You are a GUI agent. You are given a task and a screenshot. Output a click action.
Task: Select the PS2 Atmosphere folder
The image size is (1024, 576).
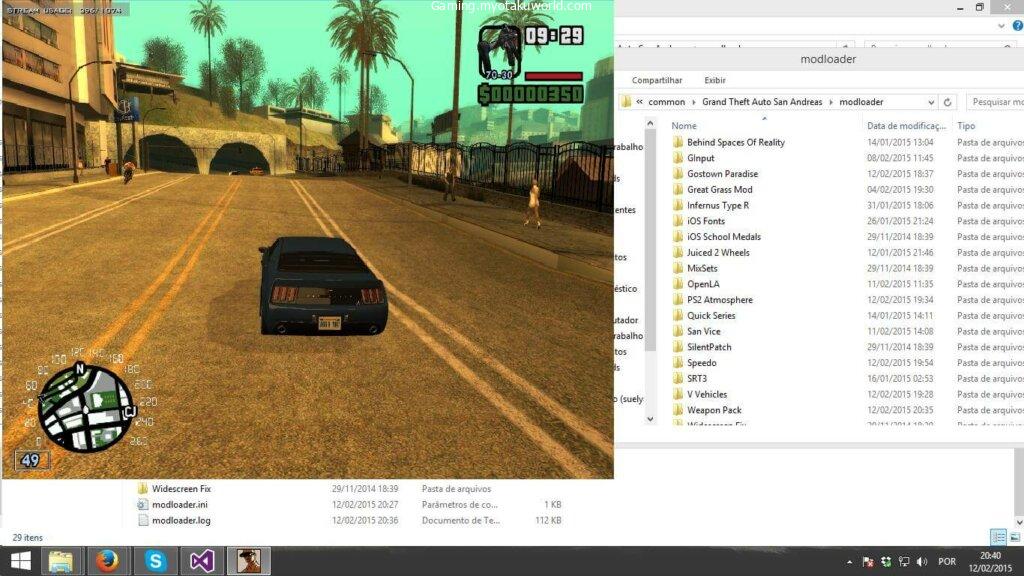tap(720, 300)
